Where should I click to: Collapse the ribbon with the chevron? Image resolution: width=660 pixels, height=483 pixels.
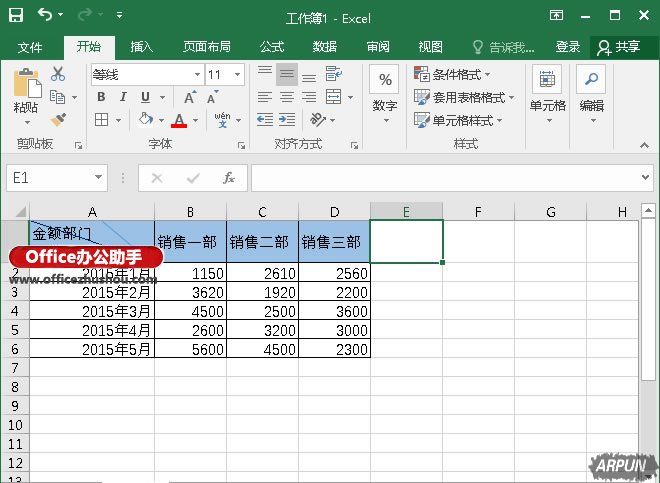[644, 145]
